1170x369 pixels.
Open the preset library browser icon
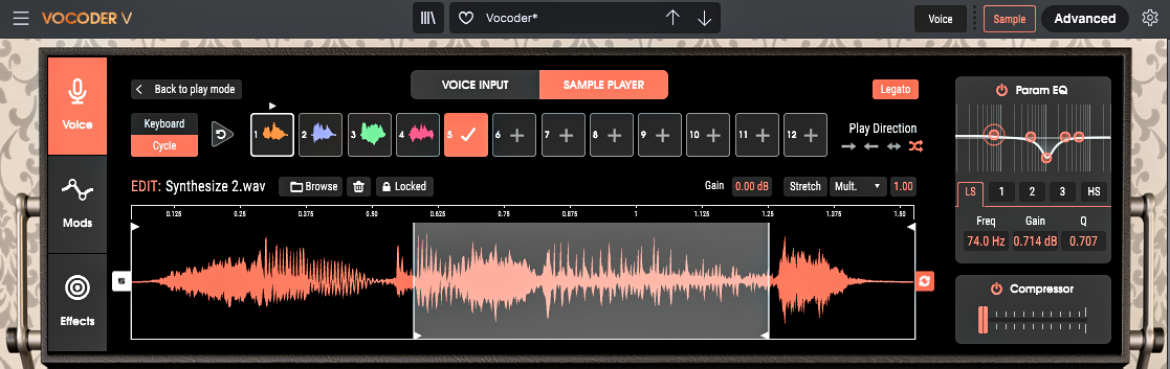[428, 18]
